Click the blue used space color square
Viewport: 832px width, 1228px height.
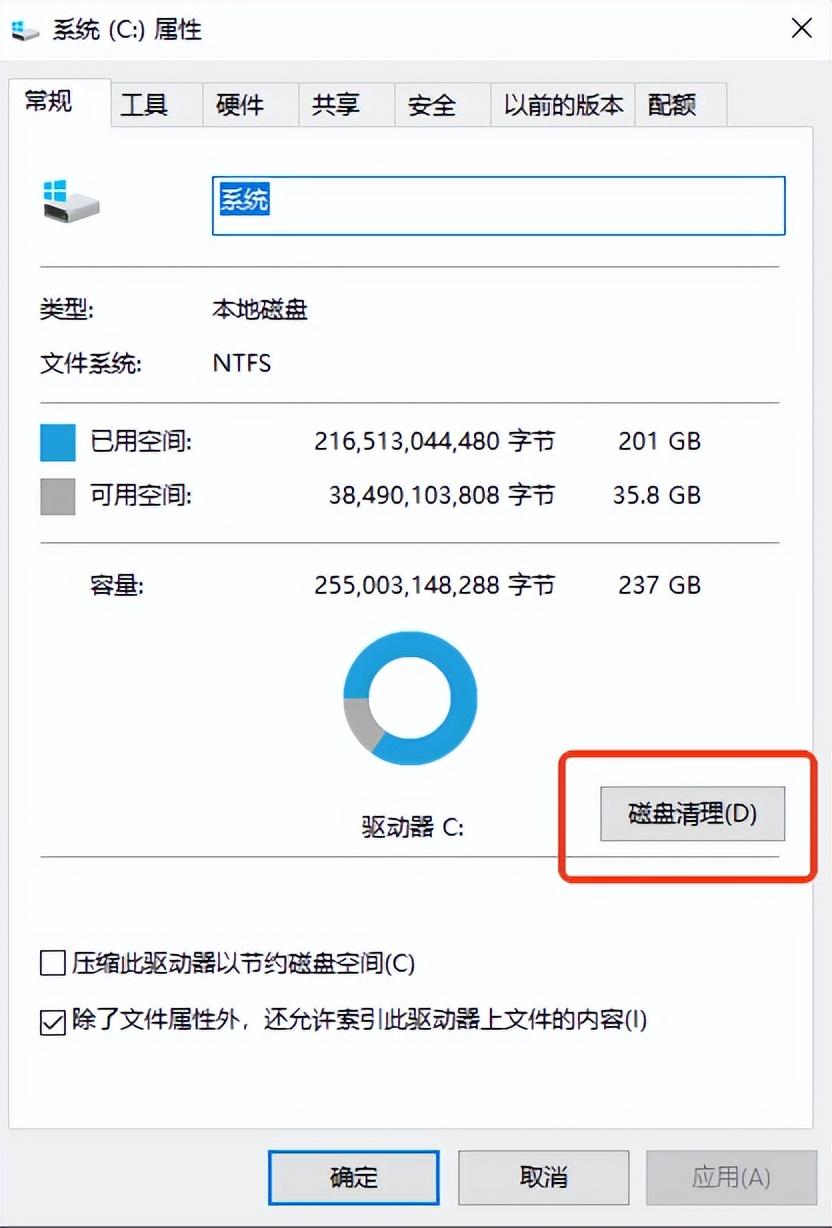coord(58,442)
